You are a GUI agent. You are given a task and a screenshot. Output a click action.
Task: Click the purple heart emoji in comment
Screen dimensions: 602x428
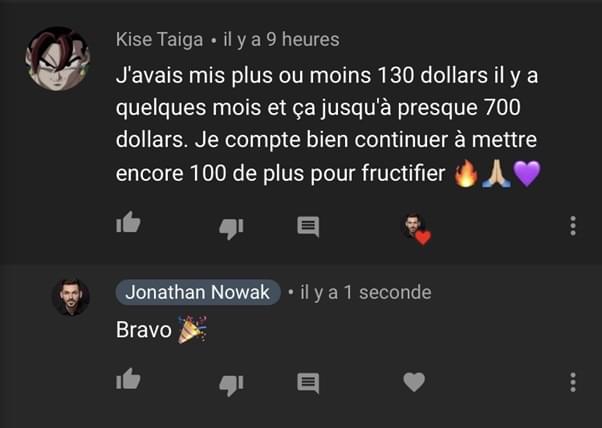[x=527, y=174]
